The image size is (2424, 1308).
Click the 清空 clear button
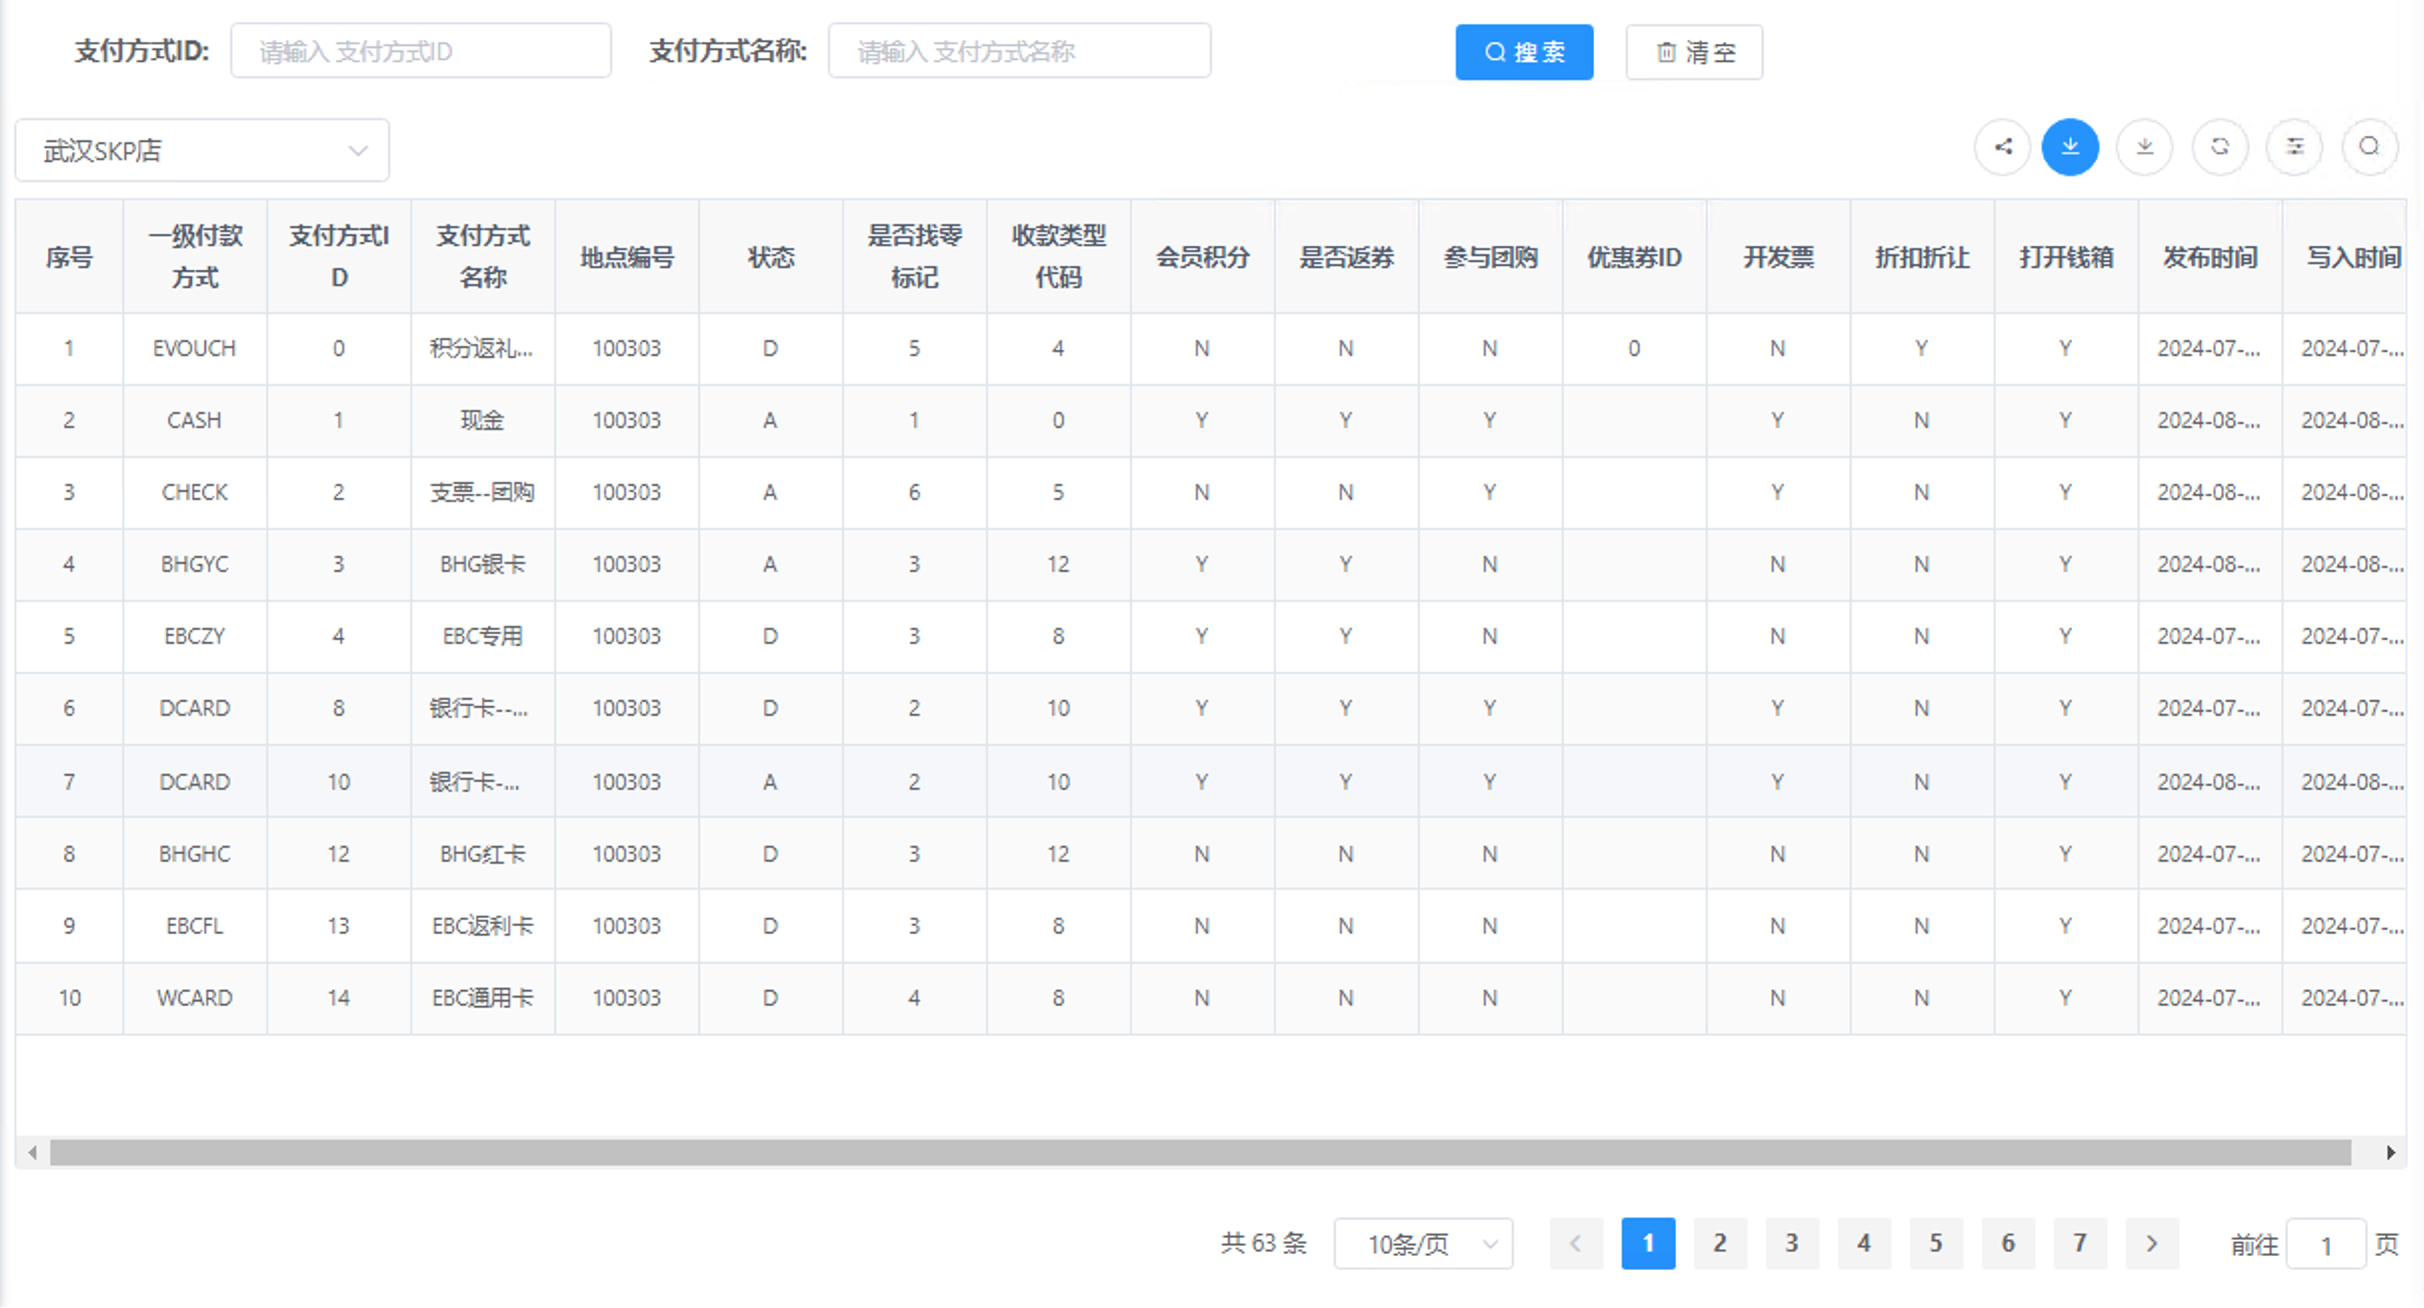pos(1693,51)
